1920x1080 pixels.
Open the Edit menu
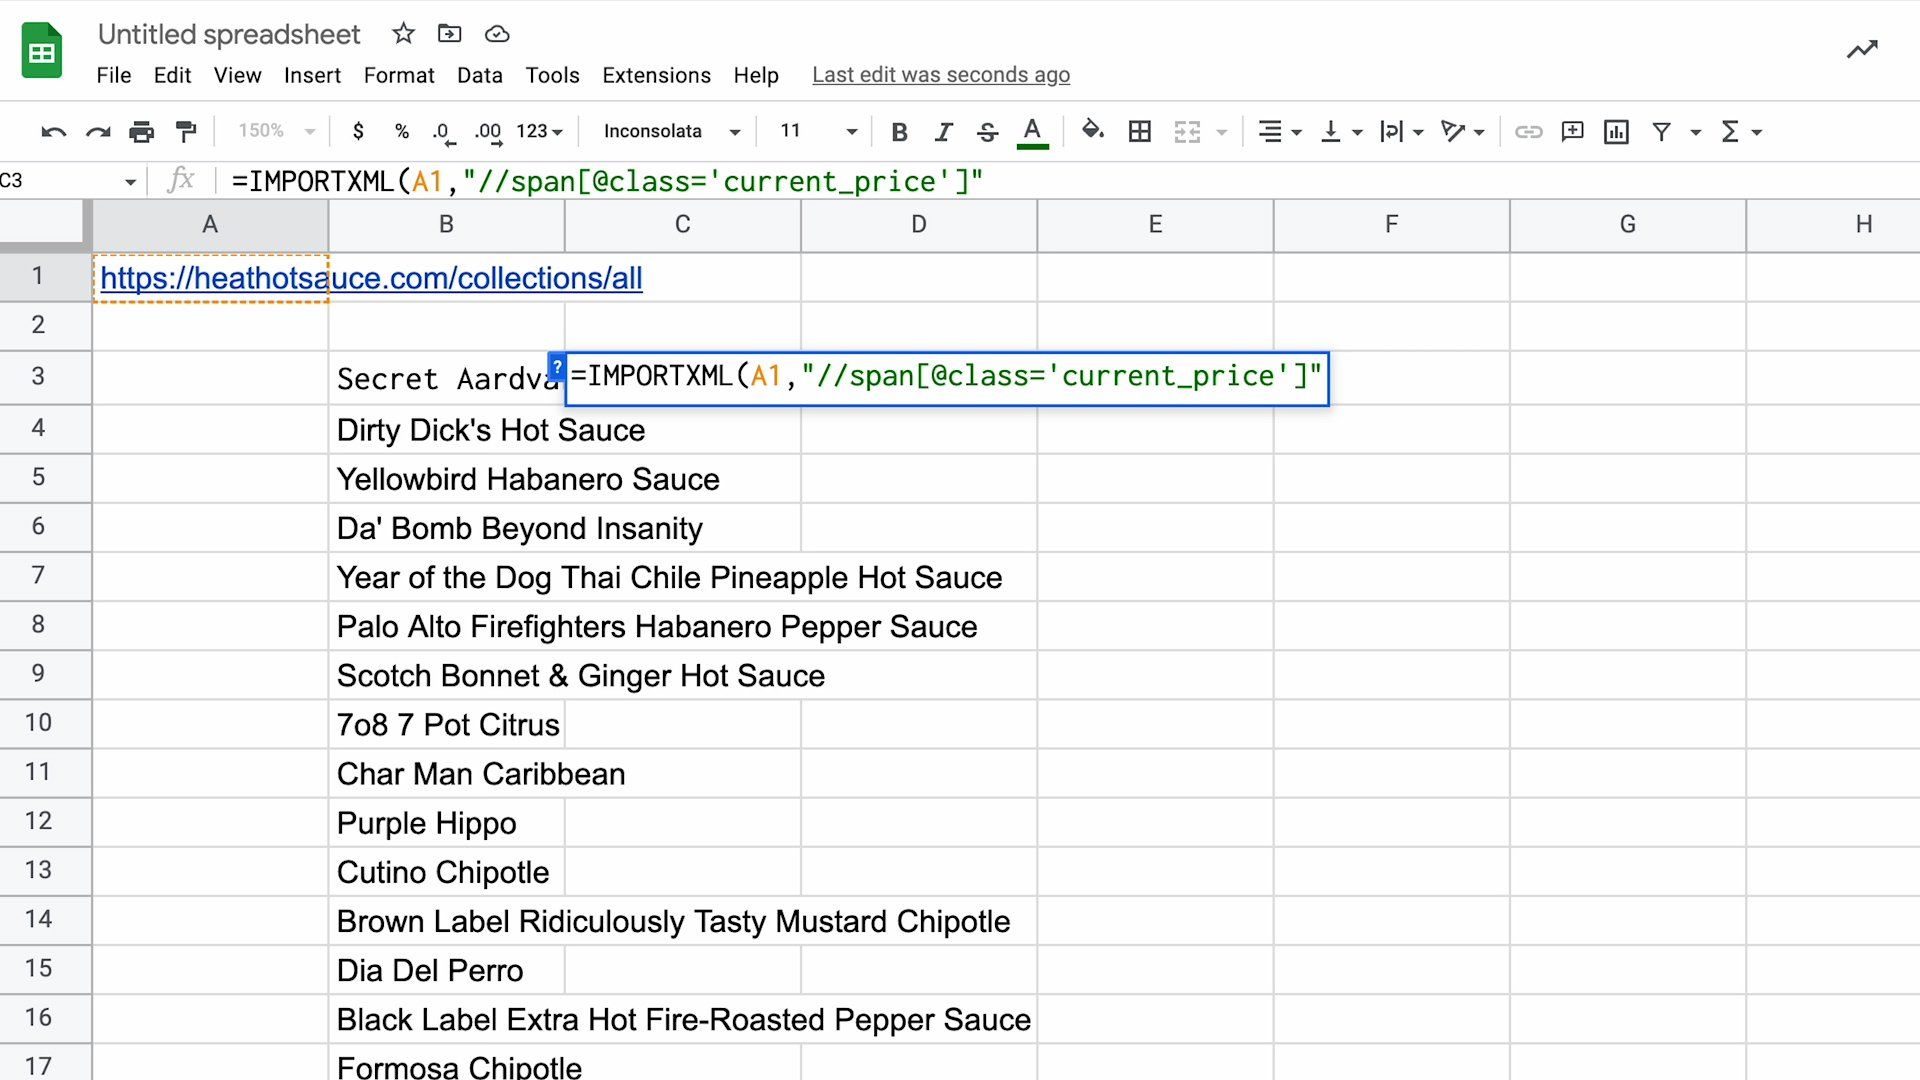172,75
